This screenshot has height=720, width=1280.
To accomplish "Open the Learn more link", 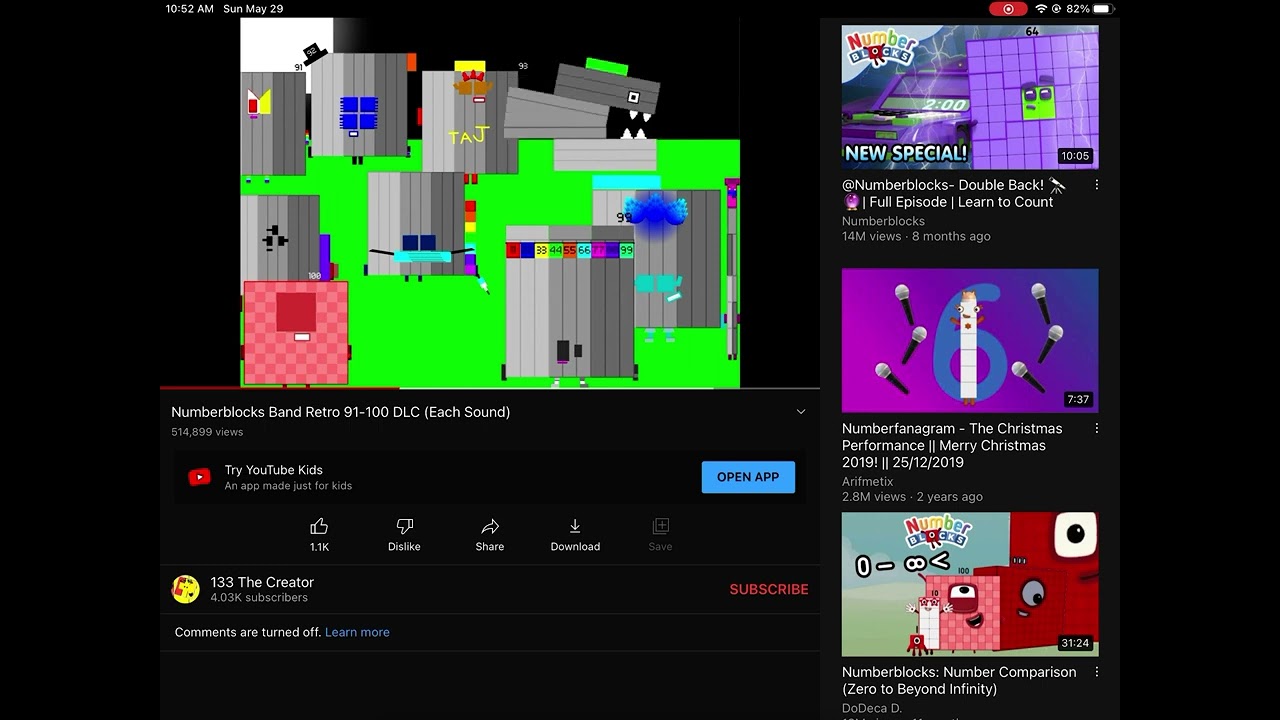I will (357, 632).
